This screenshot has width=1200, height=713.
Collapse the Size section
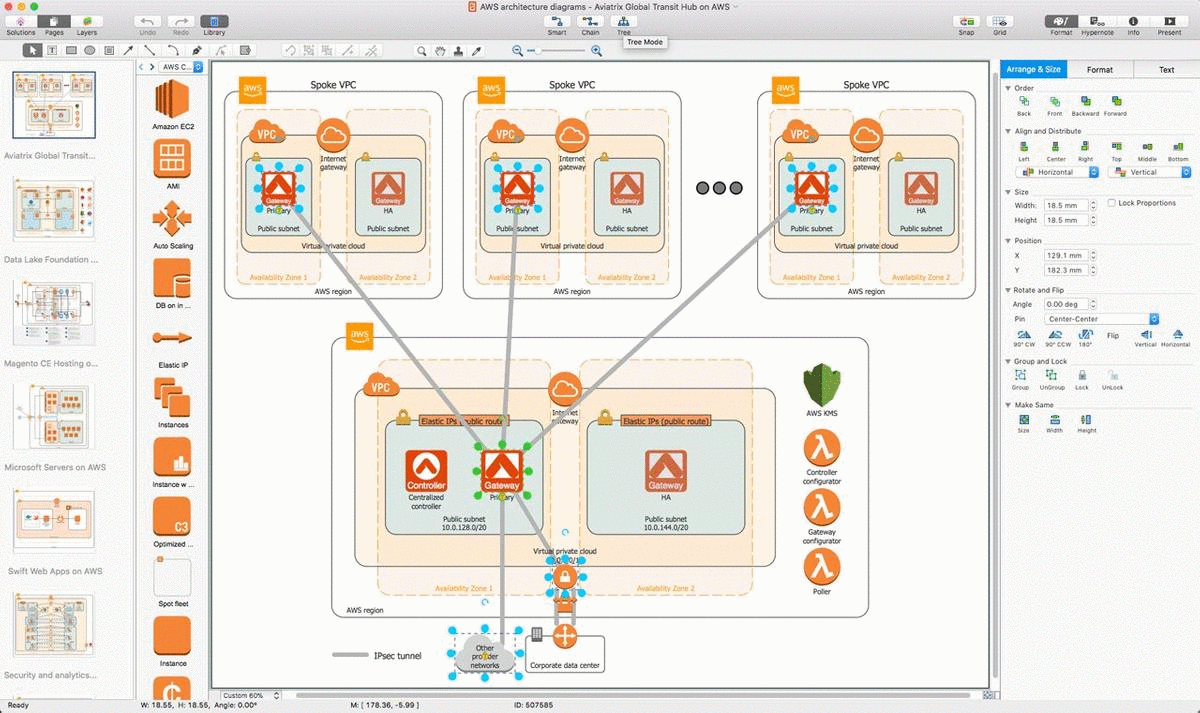click(x=1008, y=191)
